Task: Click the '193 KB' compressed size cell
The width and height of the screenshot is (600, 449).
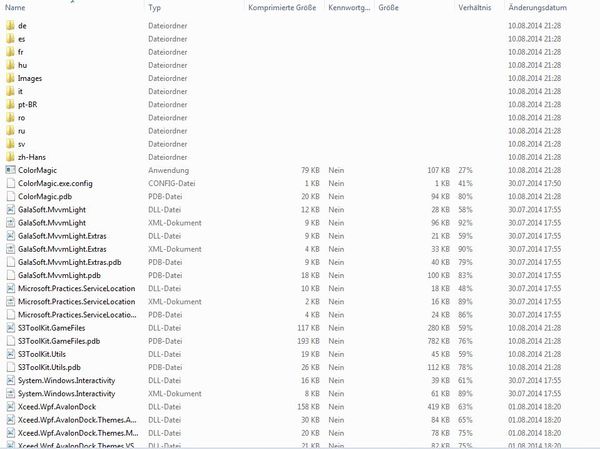Action: point(308,341)
